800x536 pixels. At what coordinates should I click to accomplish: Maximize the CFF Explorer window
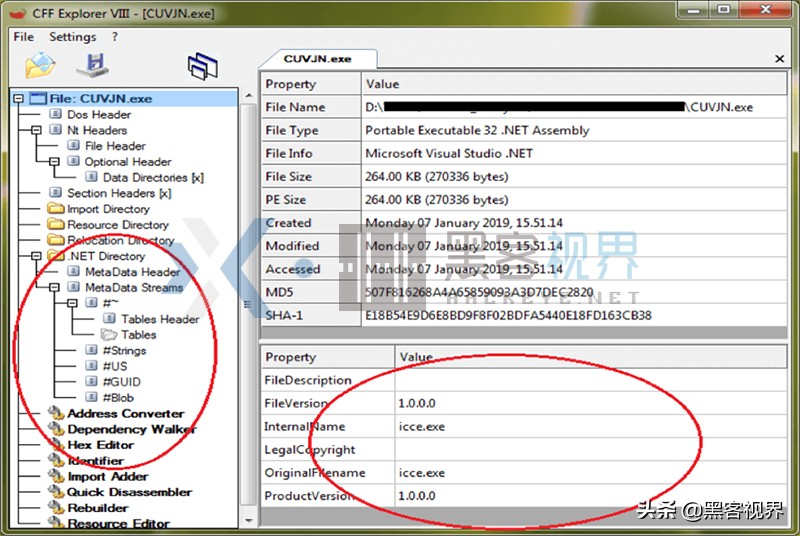click(724, 10)
